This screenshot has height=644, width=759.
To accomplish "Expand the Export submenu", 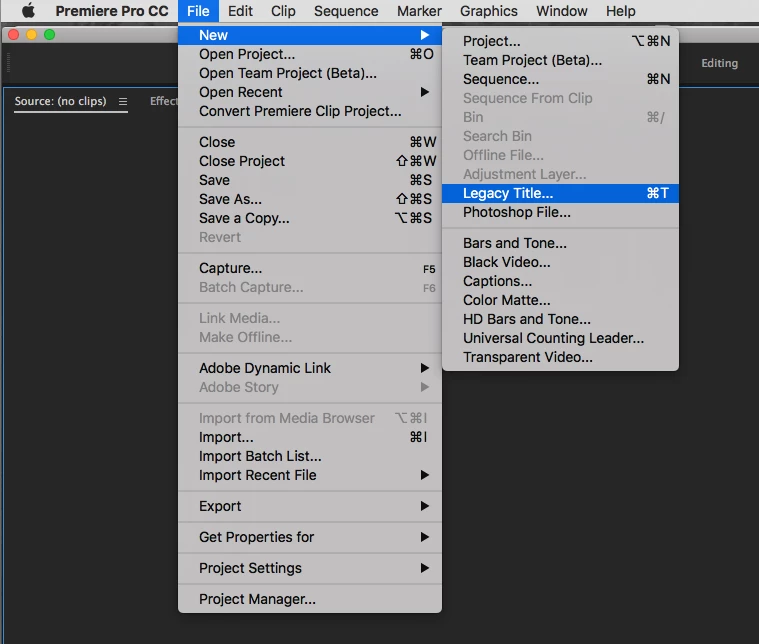I will 310,506.
